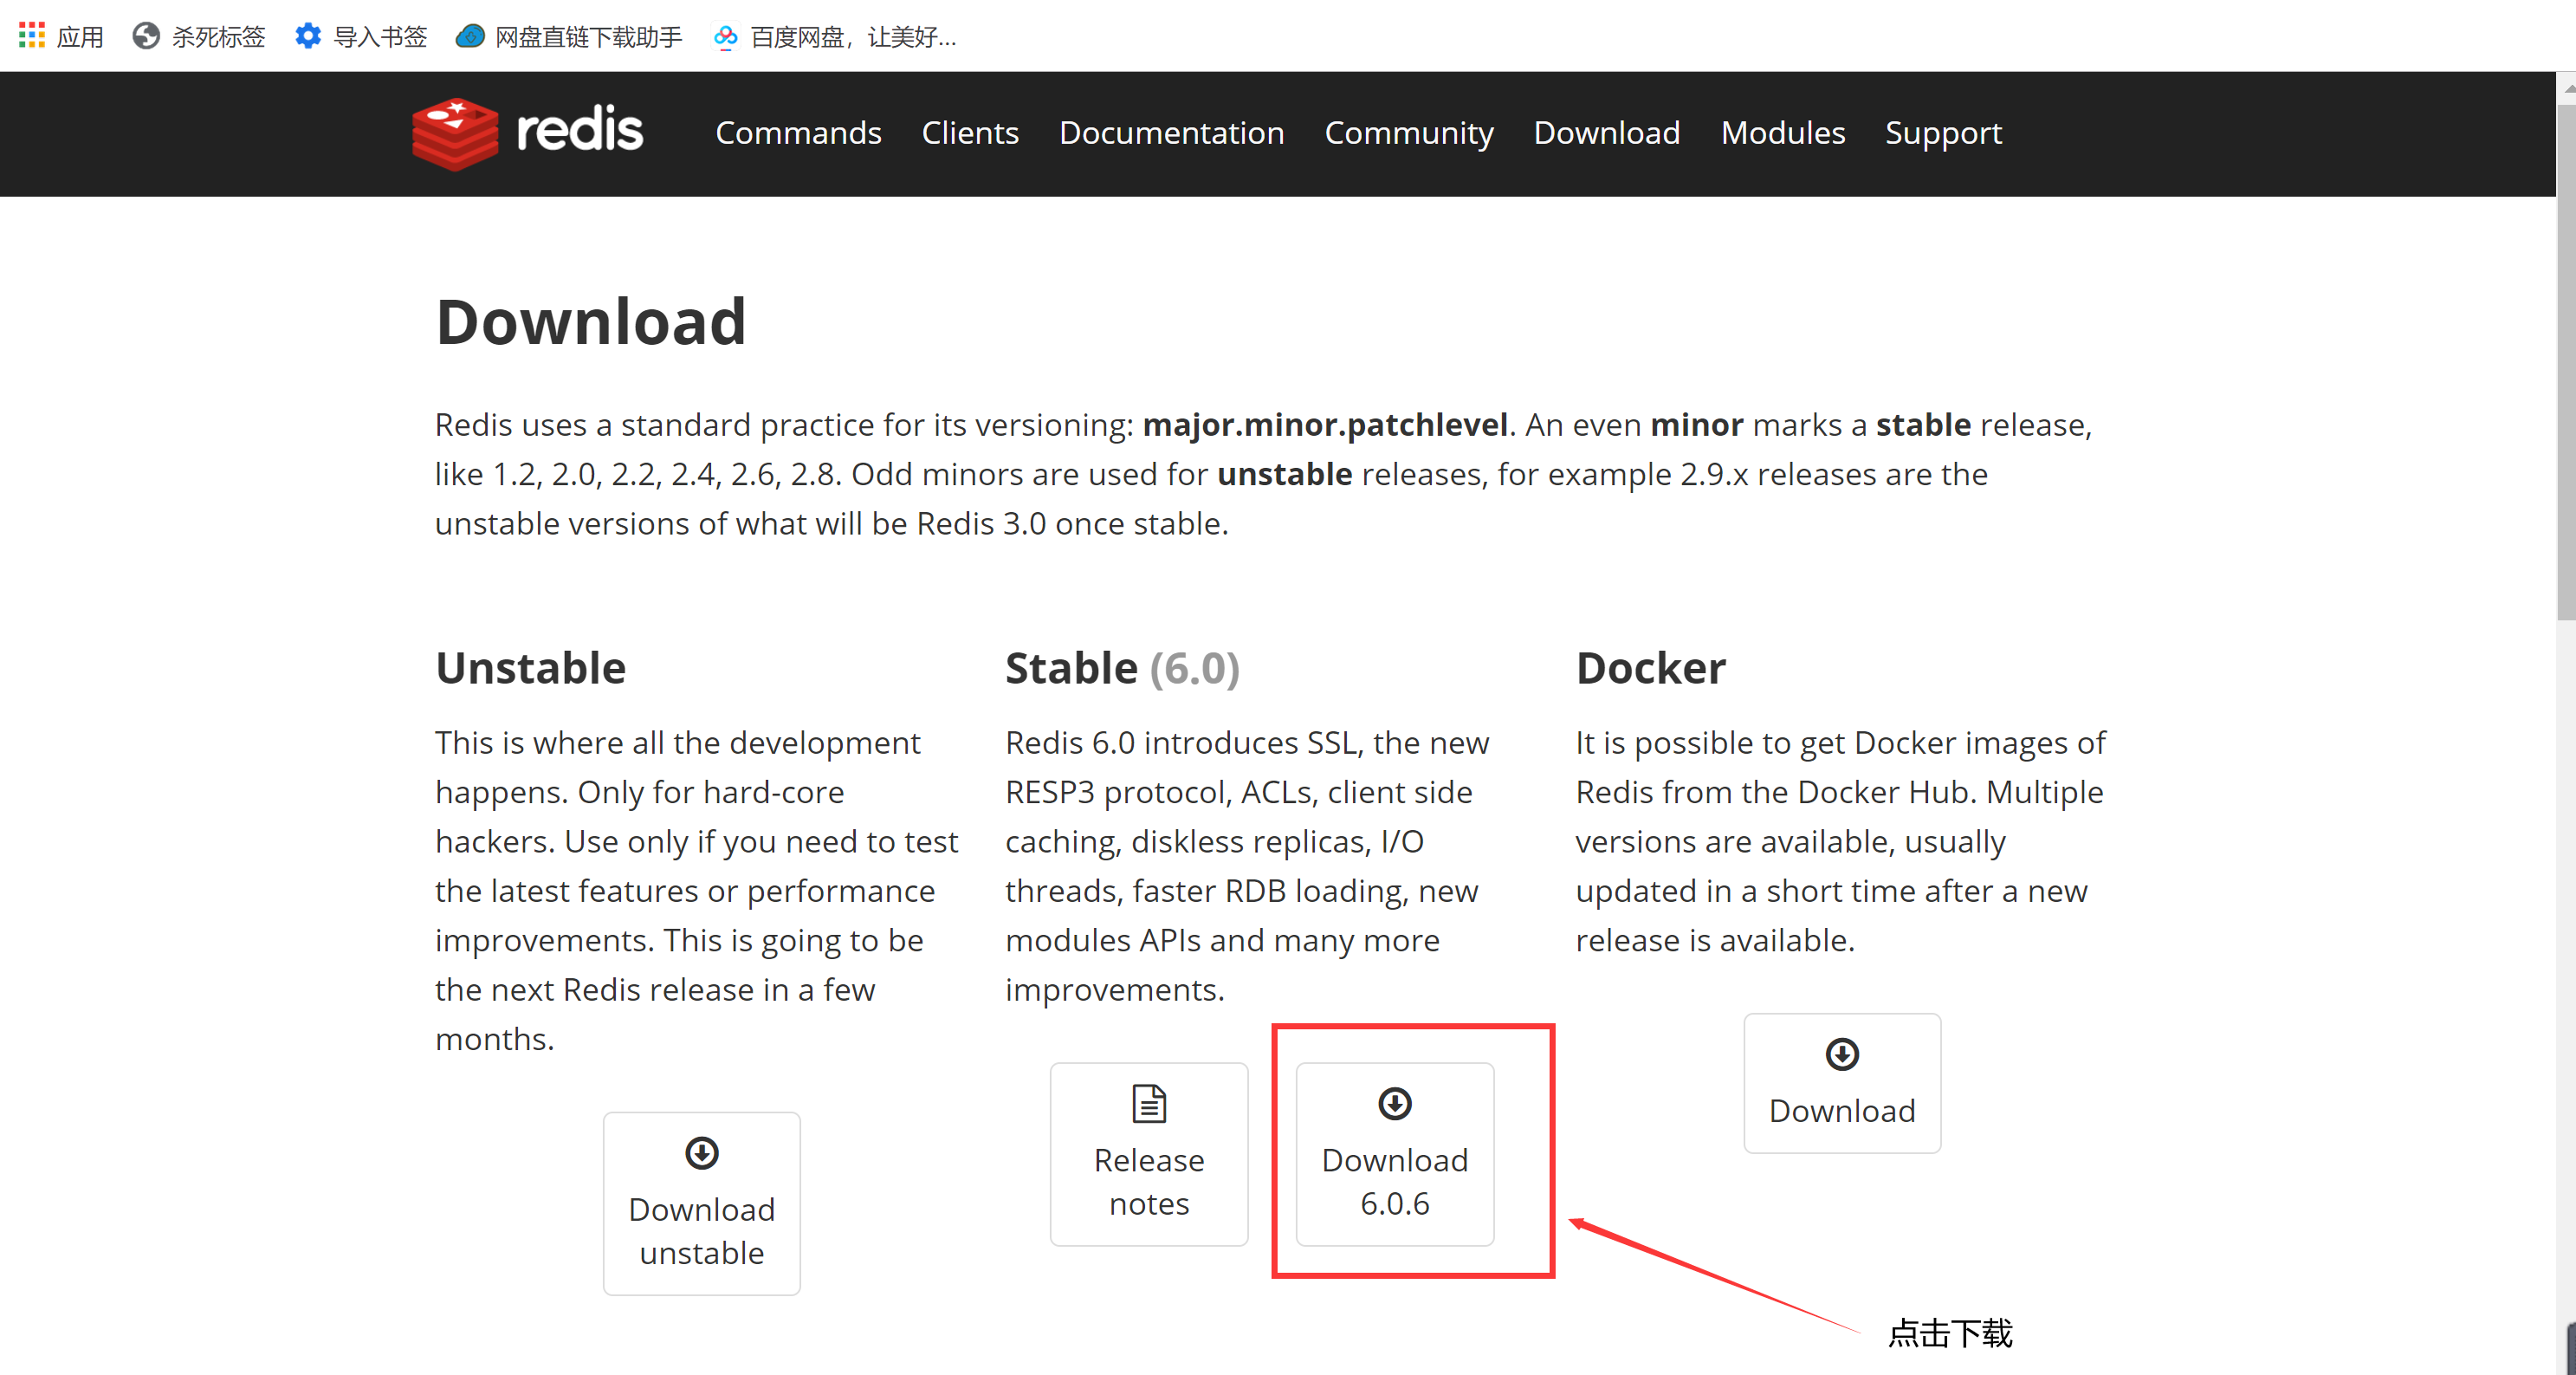Click the "Download 6.0.6" text
The height and width of the screenshot is (1375, 2576).
click(1394, 1182)
